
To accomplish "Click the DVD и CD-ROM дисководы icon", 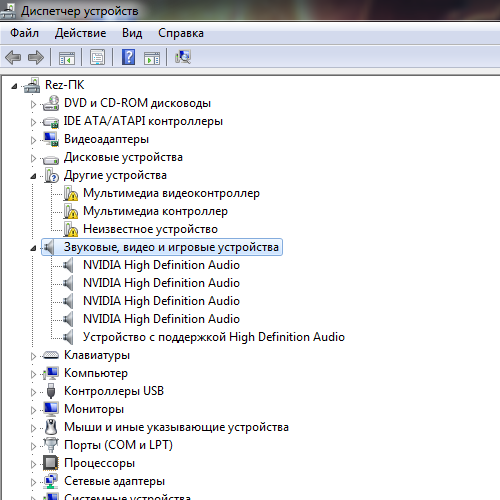I will pos(51,103).
